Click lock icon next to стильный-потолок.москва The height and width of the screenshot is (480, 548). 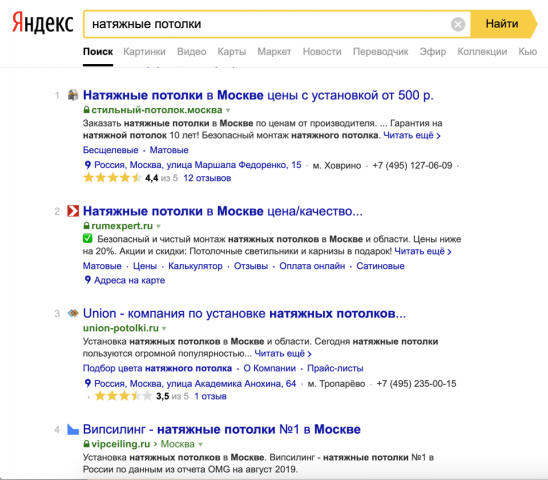pos(86,110)
